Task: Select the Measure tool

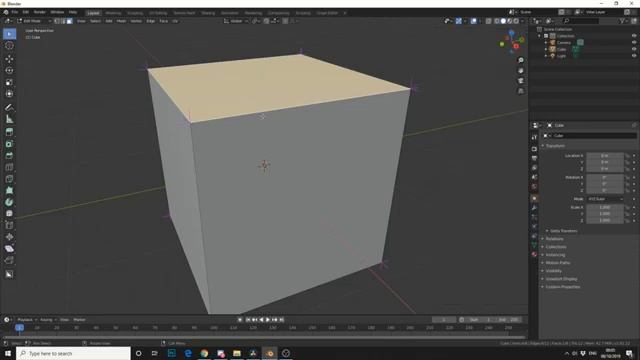Action: click(x=9, y=119)
